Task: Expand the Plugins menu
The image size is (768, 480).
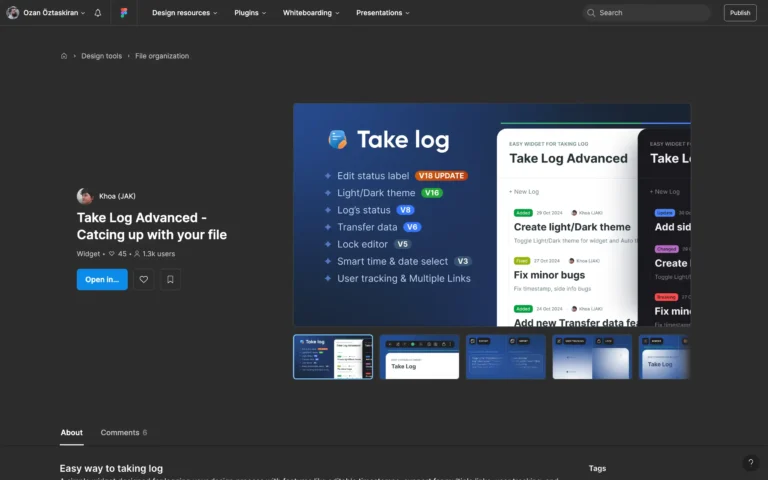Action: [250, 13]
